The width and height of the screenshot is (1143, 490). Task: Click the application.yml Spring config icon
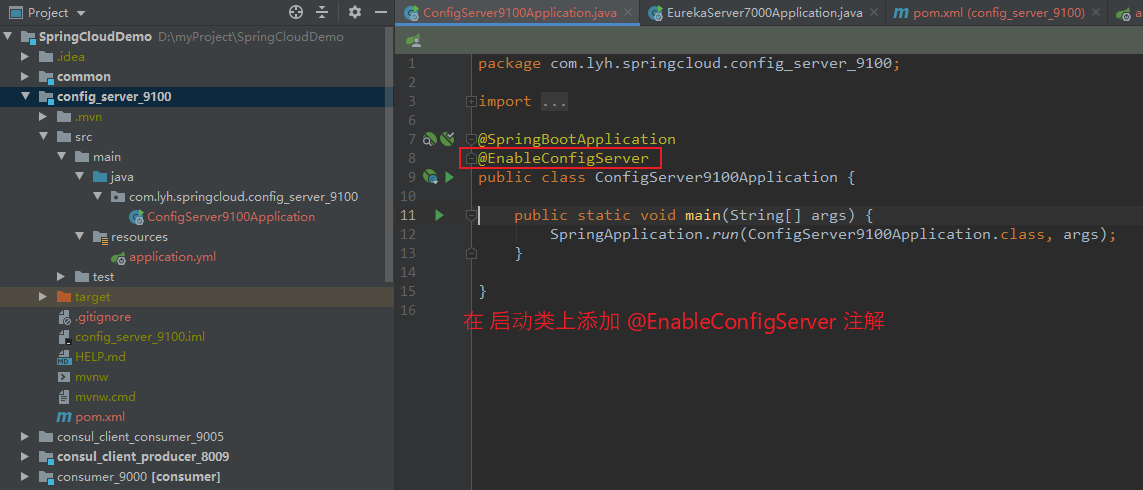click(x=119, y=257)
